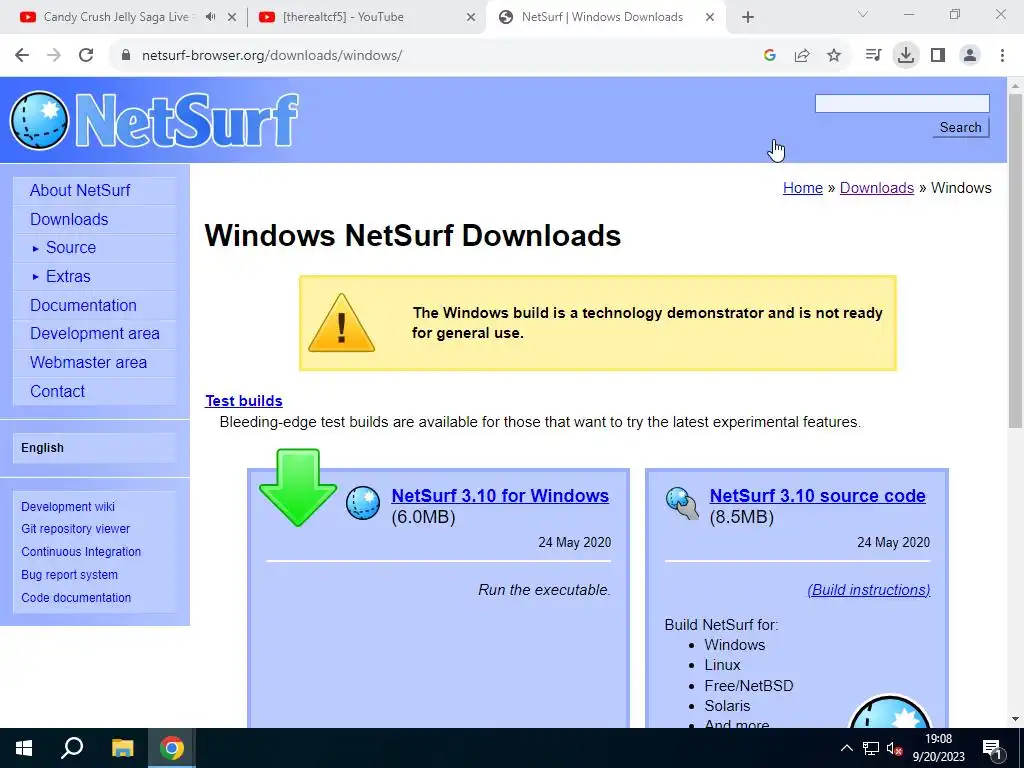Download NetSurf 3.10 for Windows
Image resolution: width=1024 pixels, height=768 pixels.
click(x=500, y=496)
